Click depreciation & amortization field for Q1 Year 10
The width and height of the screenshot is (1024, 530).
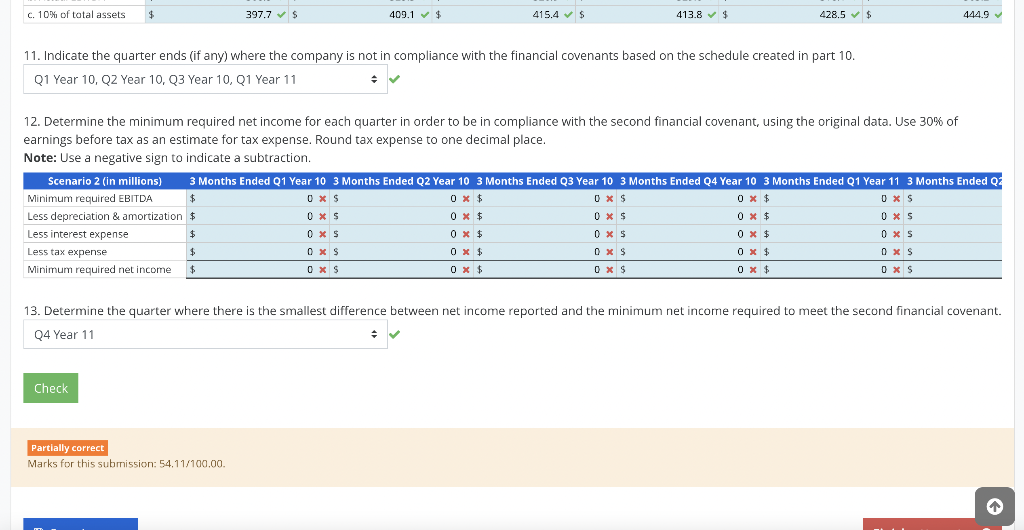point(256,216)
